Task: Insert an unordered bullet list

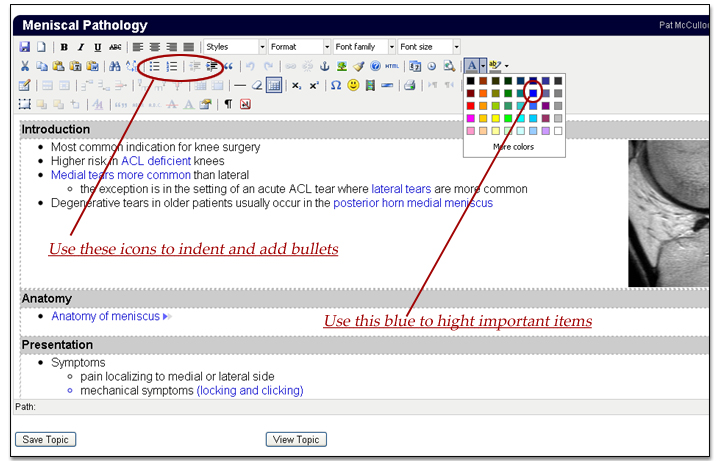Action: pos(155,66)
